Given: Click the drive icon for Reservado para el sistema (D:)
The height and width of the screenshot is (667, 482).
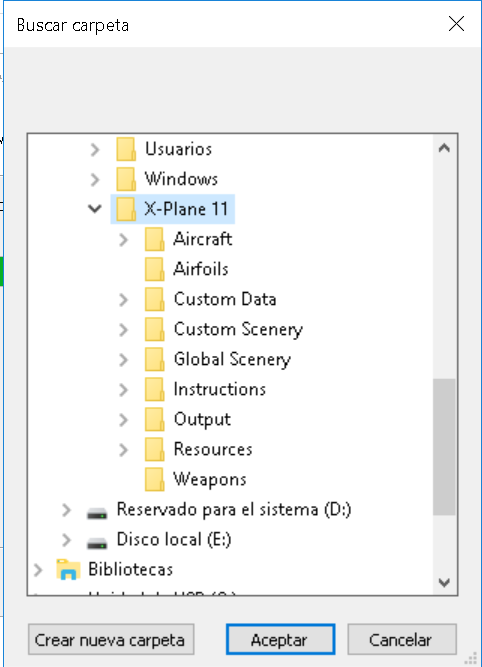Looking at the screenshot, I should [x=97, y=513].
